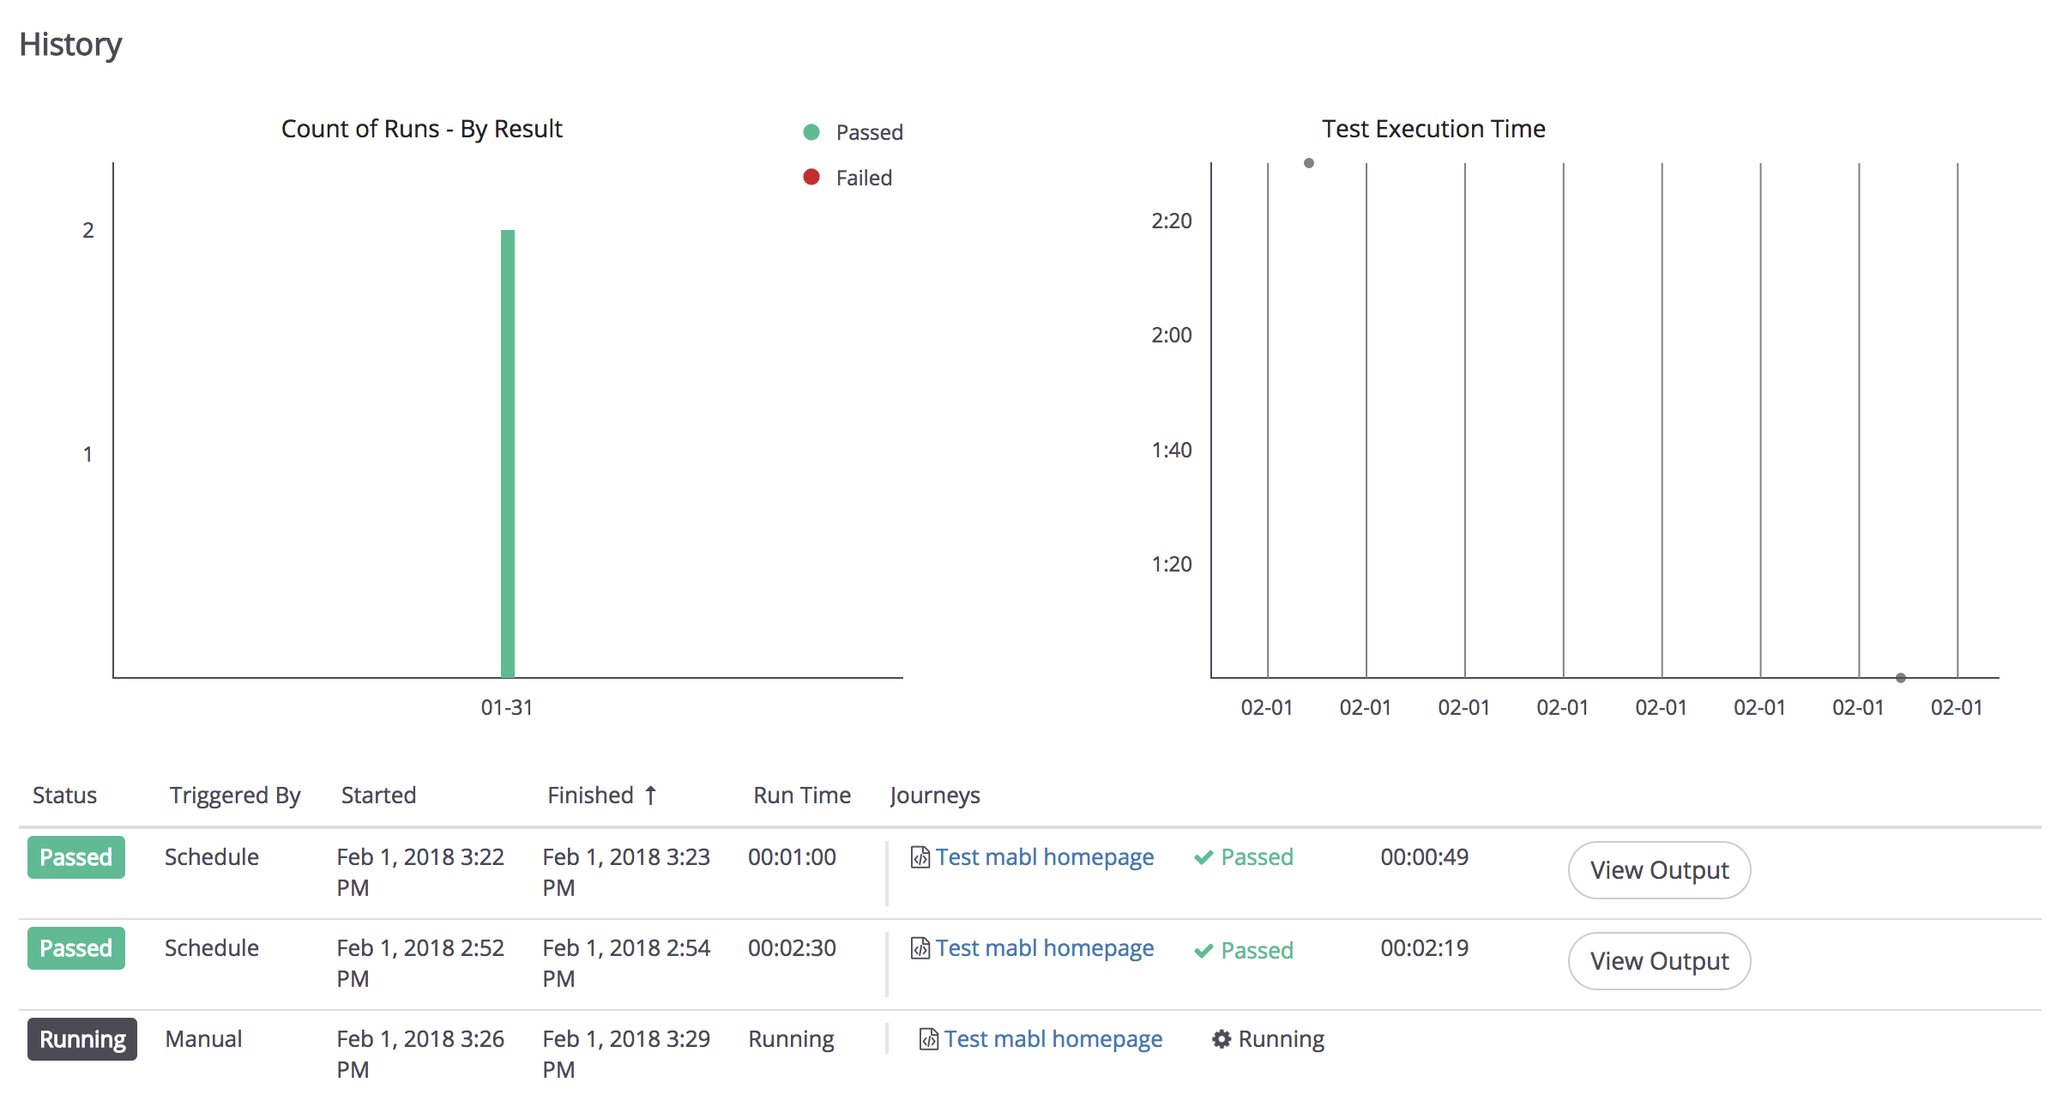Screen dimensions: 2057x1095
Task: Open Test mabl homepage link in the Running row
Action: [1053, 1040]
